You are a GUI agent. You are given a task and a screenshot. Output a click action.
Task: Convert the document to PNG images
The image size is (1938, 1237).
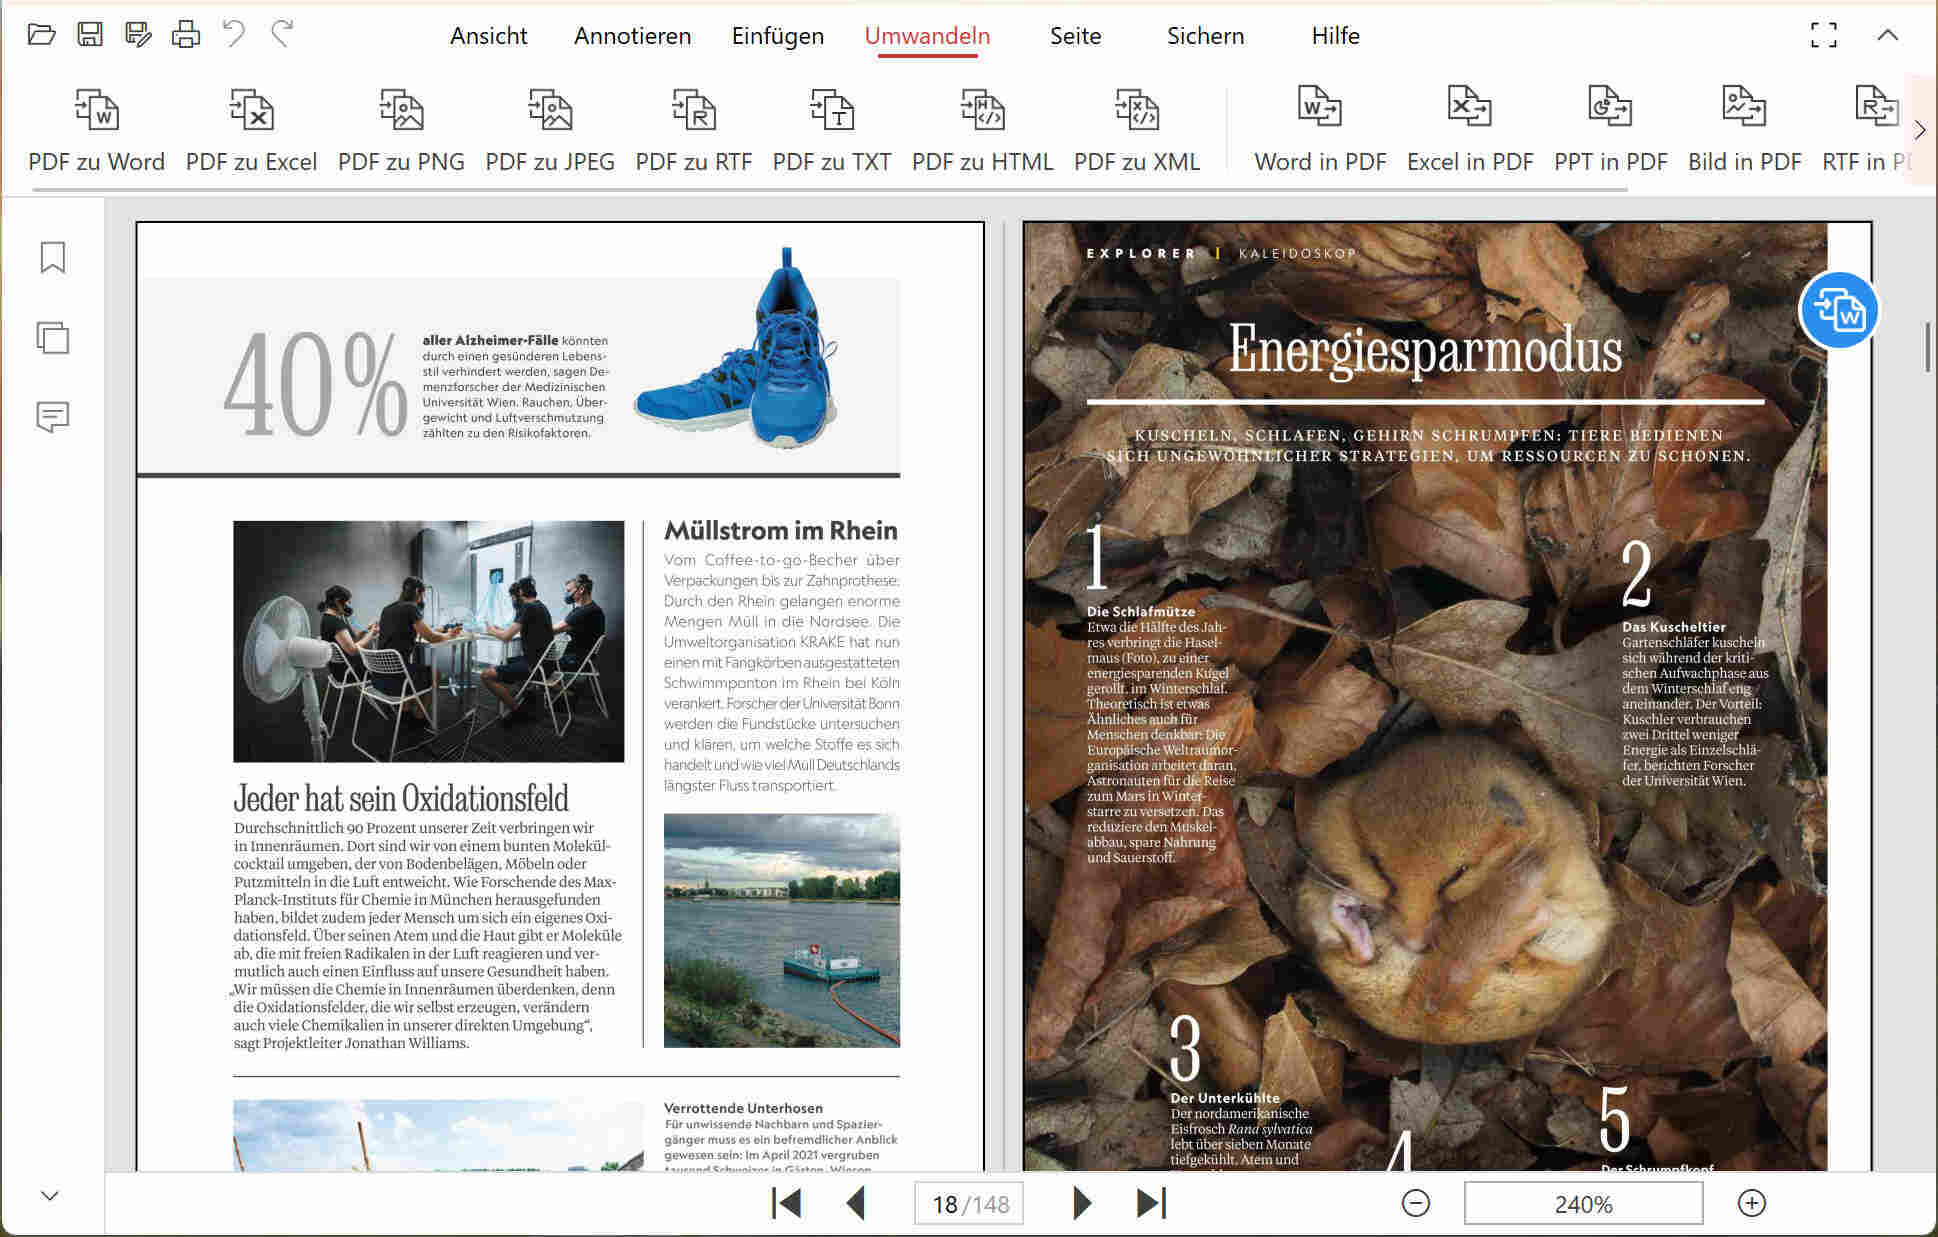click(x=401, y=130)
